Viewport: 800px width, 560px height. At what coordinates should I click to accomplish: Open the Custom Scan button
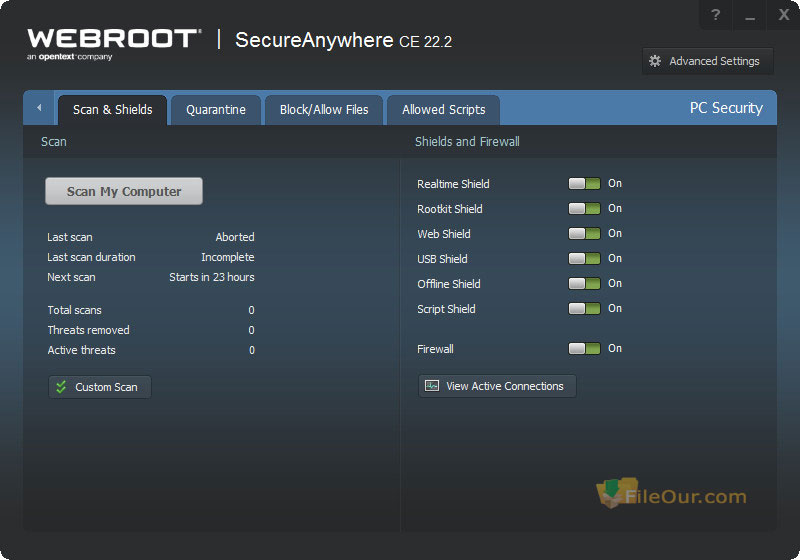tap(100, 387)
